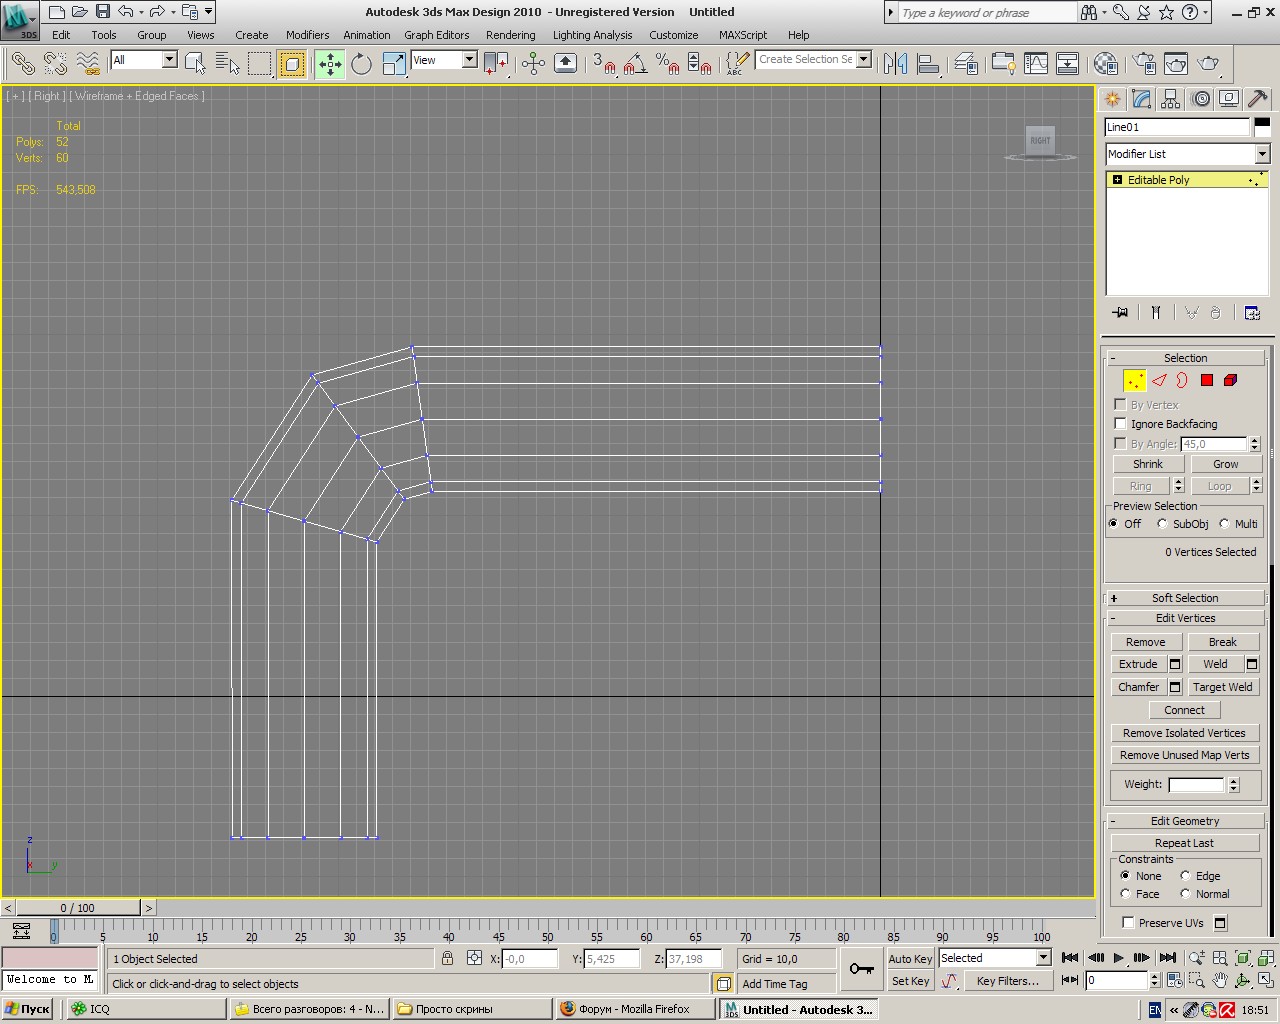Tick the Preserve UVs checkbox
Viewport: 1280px width, 1024px height.
click(1128, 923)
